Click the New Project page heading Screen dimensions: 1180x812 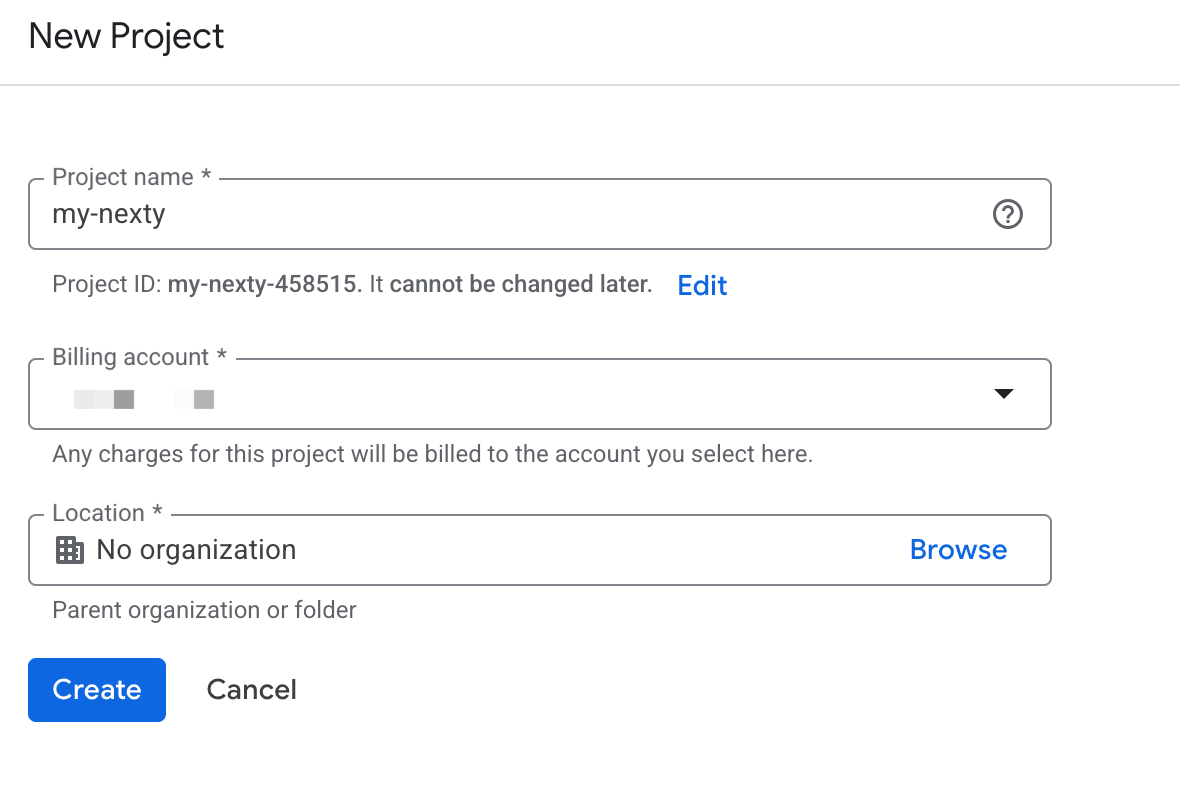point(126,36)
